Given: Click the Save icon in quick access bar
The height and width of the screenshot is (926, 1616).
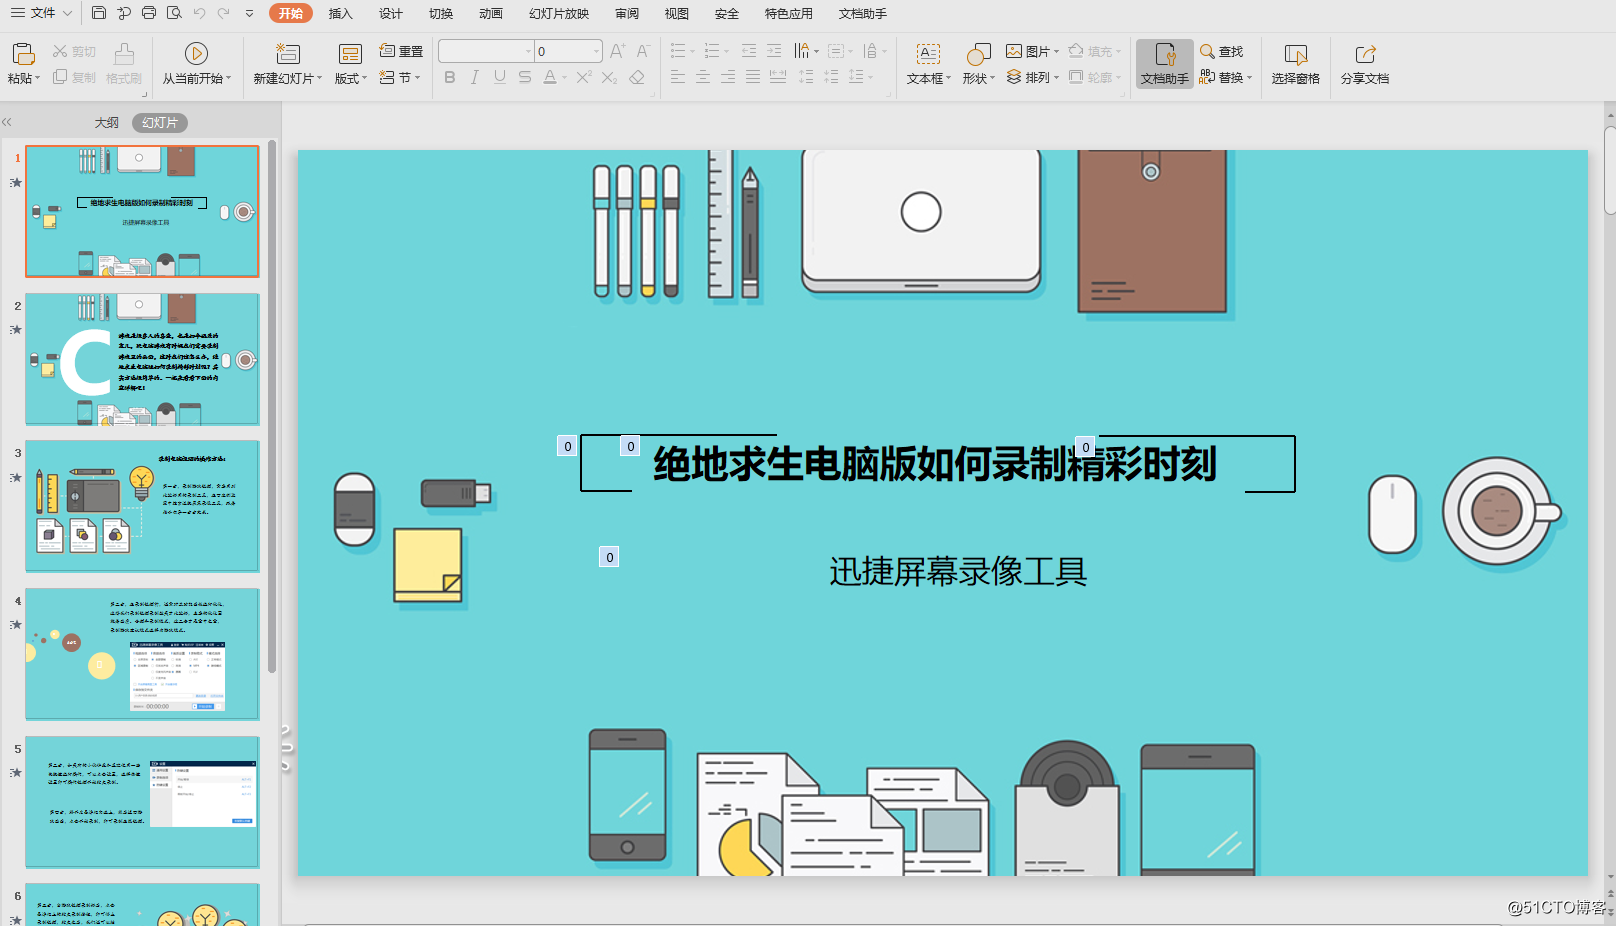Looking at the screenshot, I should point(98,13).
